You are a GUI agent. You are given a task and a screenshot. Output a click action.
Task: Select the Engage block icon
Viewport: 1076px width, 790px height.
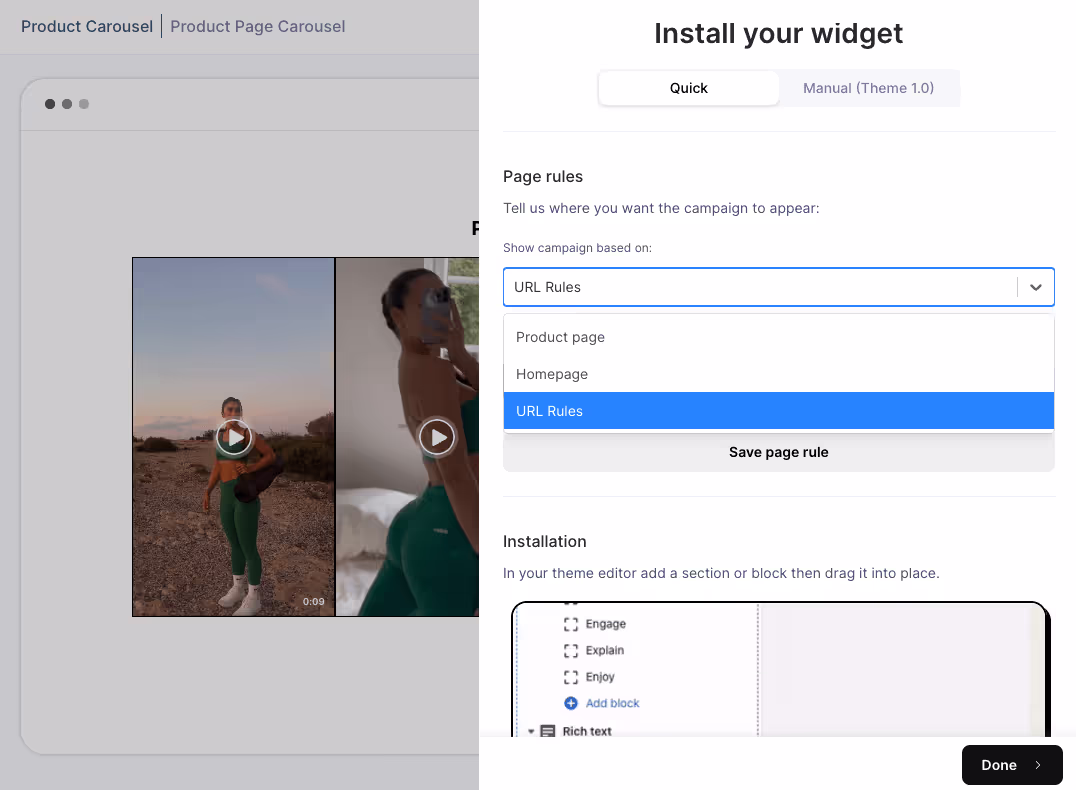tap(571, 624)
